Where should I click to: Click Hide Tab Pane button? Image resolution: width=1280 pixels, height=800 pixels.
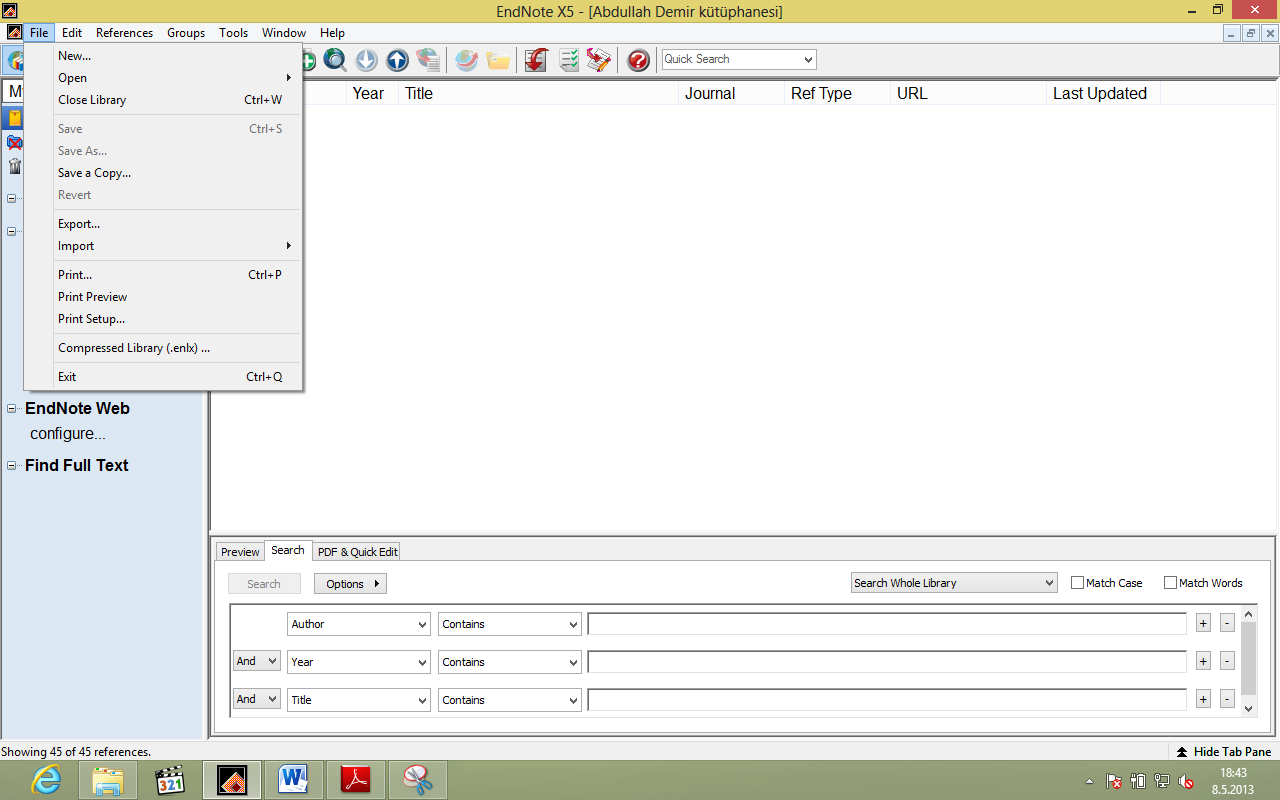click(1223, 751)
